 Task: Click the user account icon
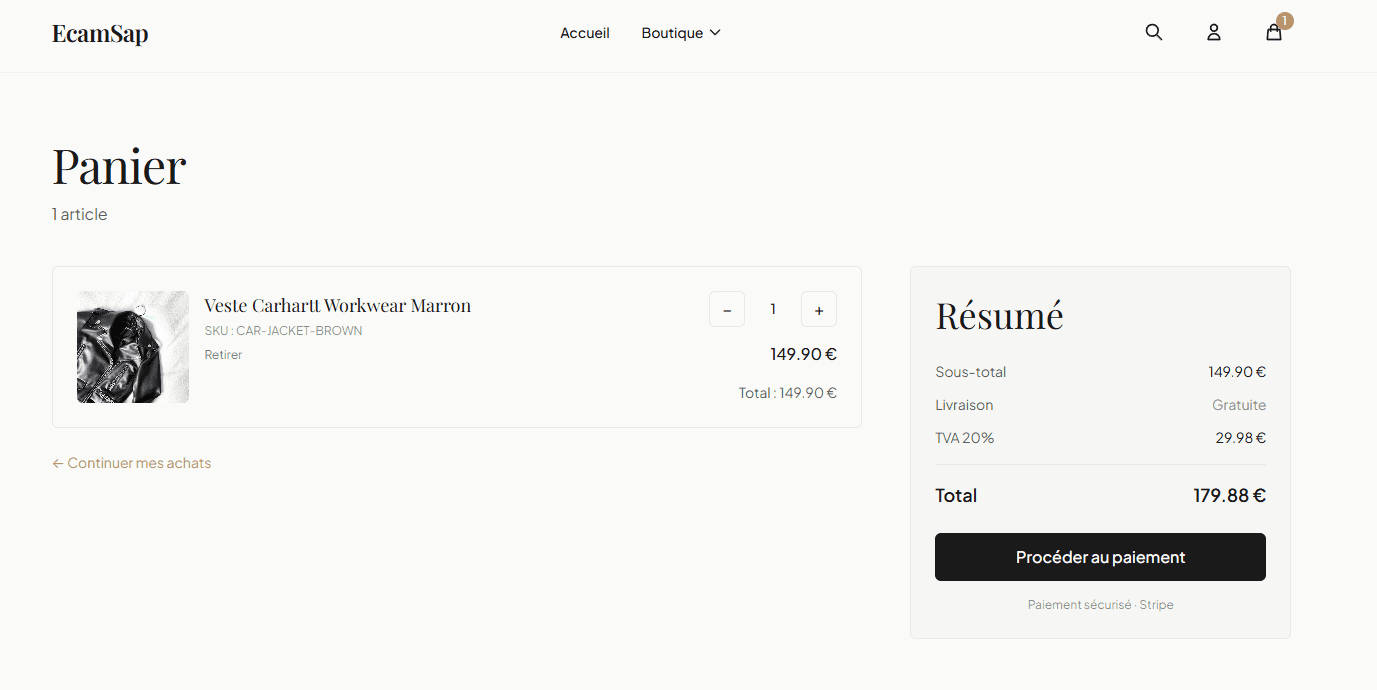click(1213, 32)
